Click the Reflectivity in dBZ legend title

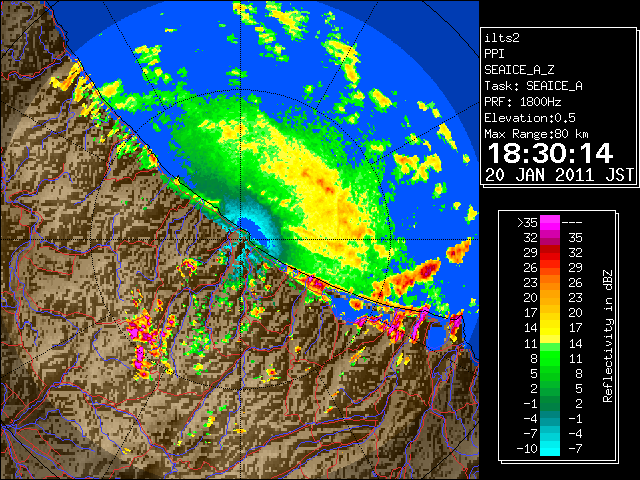[x=607, y=336]
